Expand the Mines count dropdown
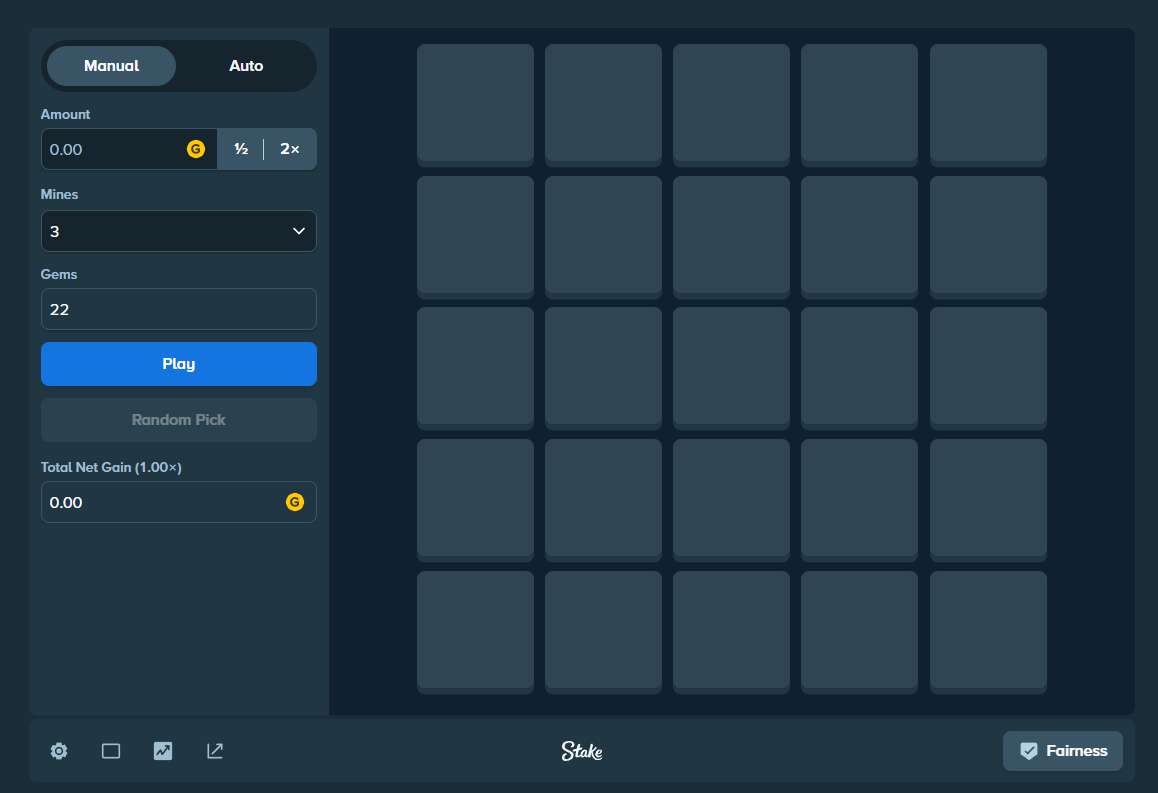This screenshot has height=793, width=1158. [x=179, y=231]
